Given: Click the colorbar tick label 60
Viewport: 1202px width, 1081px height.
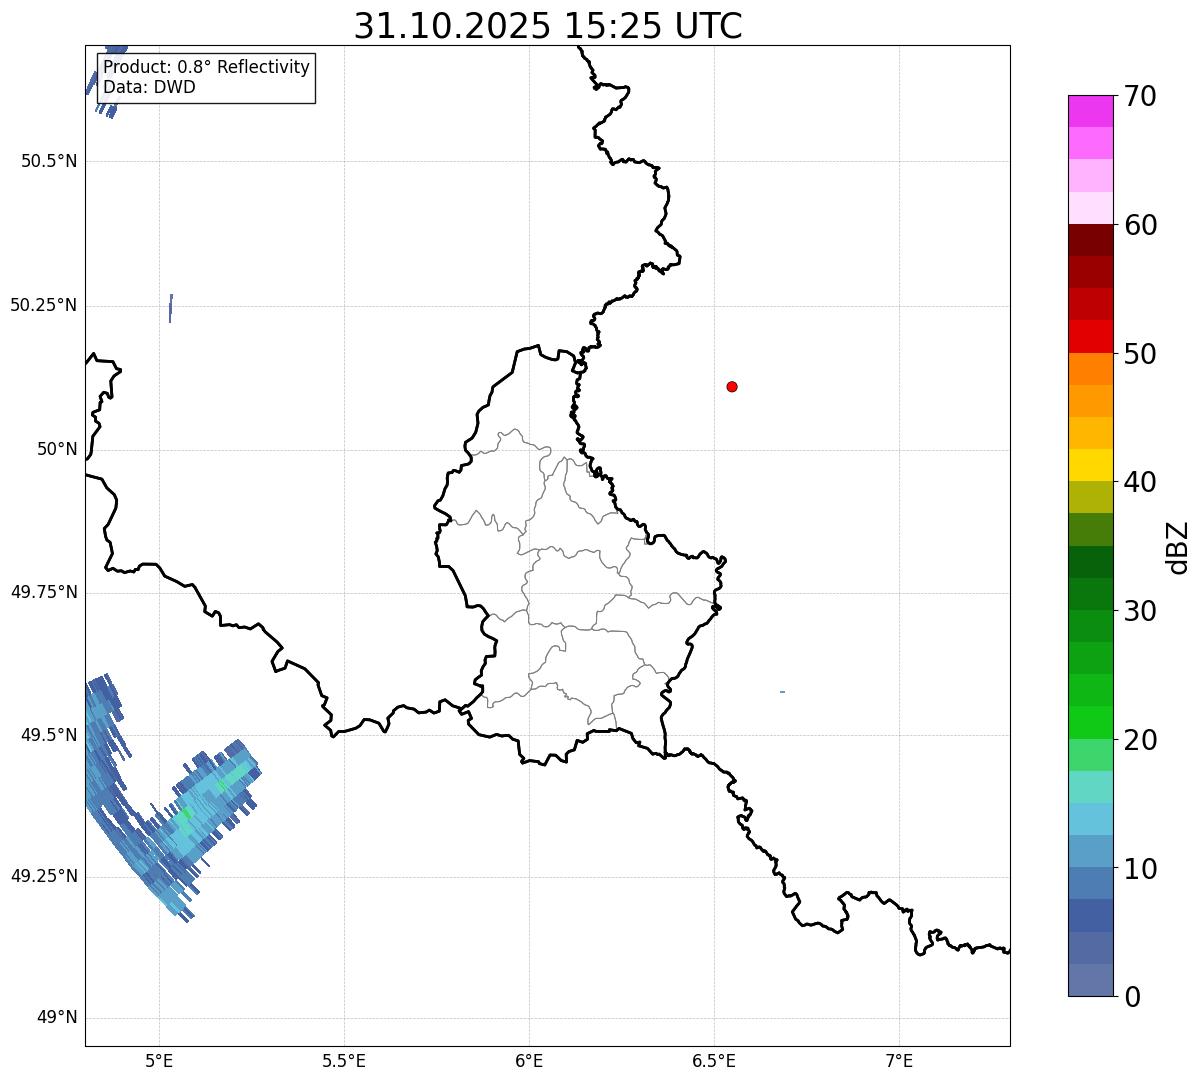Looking at the screenshot, I should click(x=1140, y=225).
